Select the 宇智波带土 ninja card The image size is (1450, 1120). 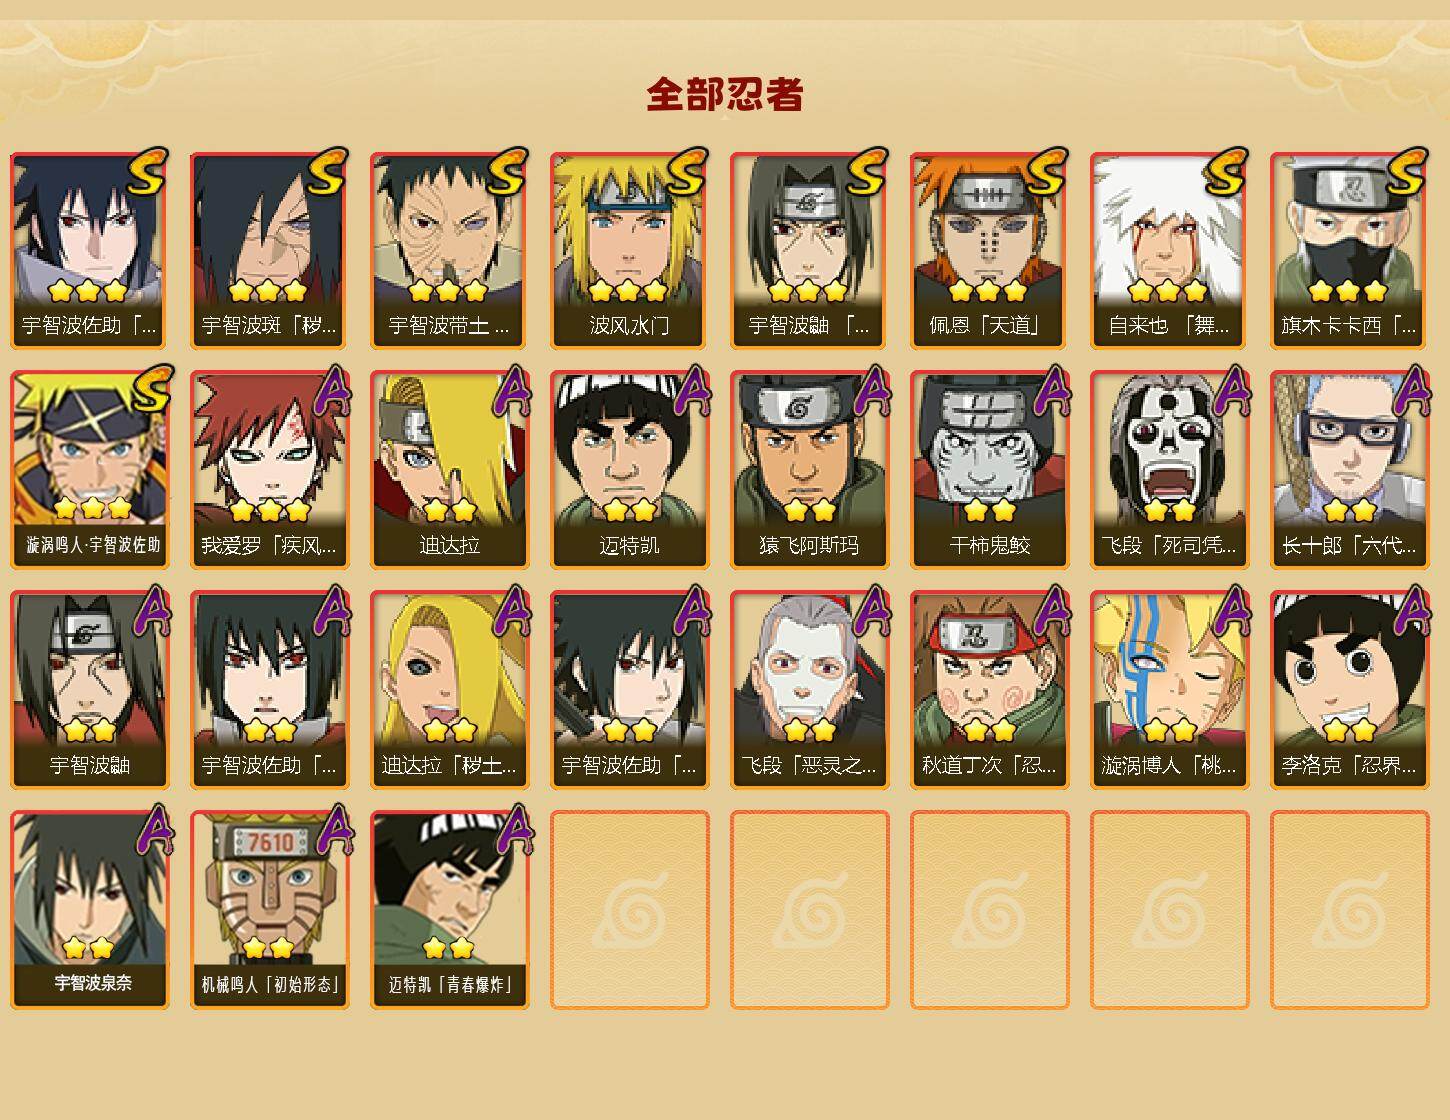click(x=449, y=250)
